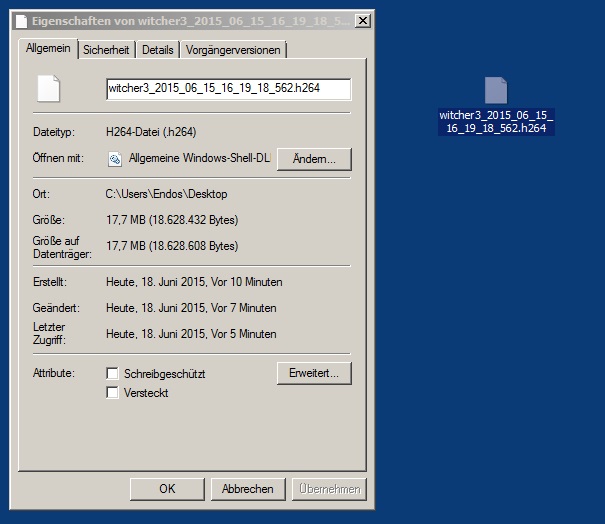Click the file type text H264-Datei (.h264)
Image resolution: width=605 pixels, height=524 pixels.
[151, 132]
